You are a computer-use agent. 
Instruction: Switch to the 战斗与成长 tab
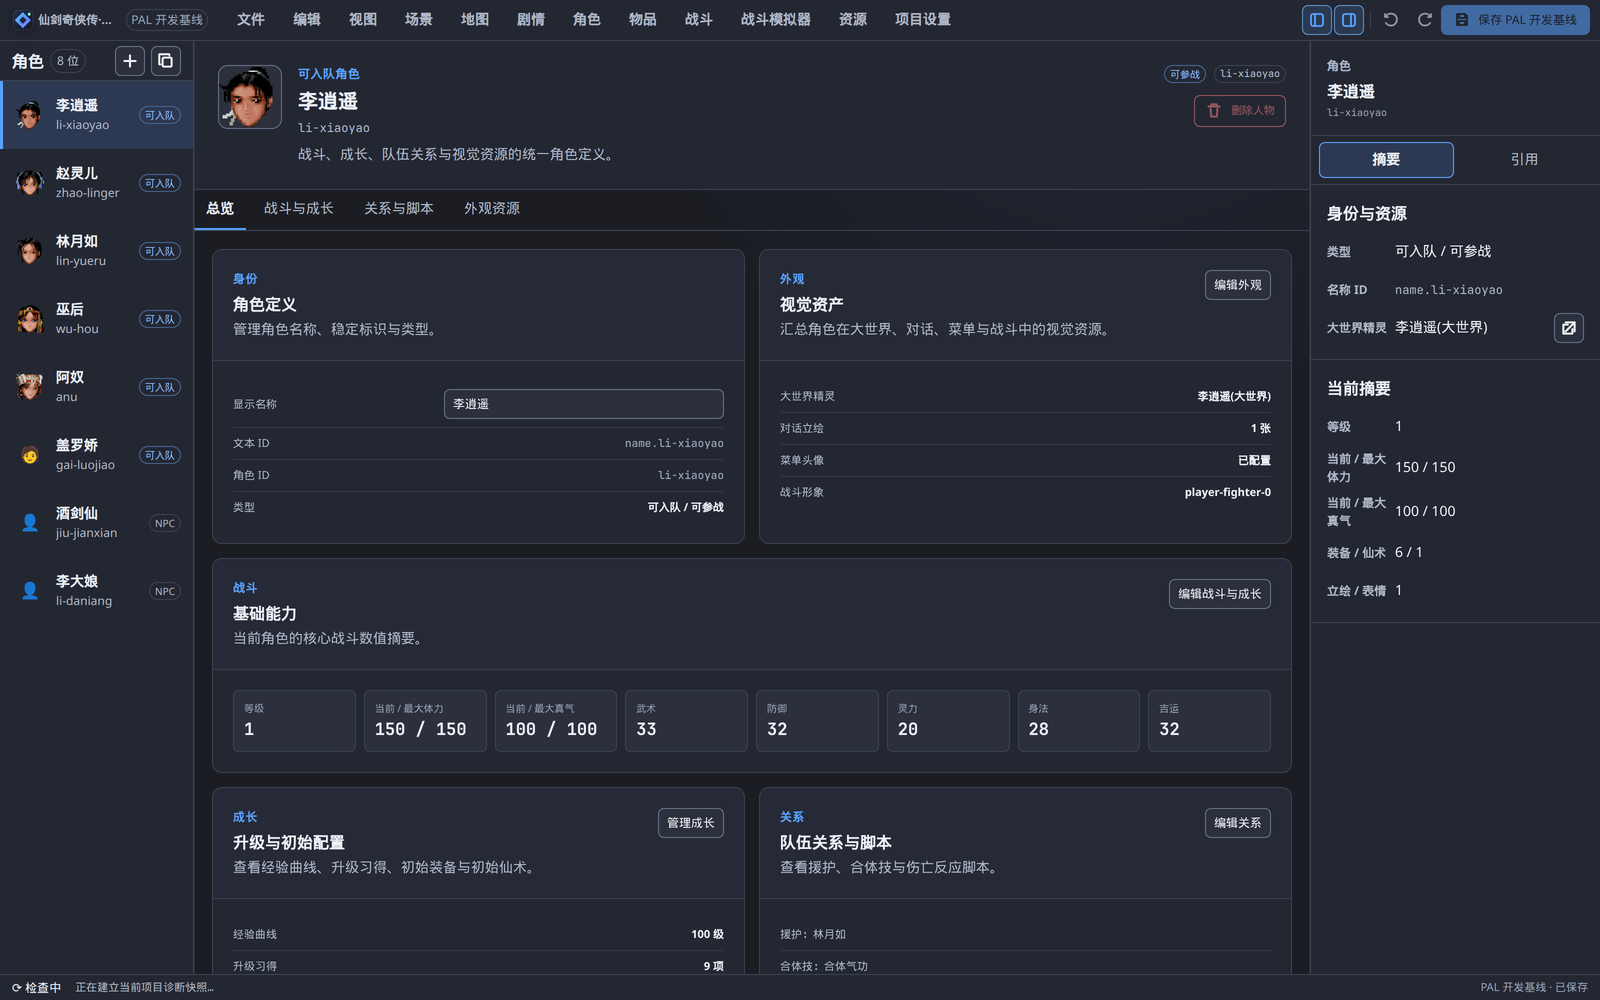(x=299, y=208)
